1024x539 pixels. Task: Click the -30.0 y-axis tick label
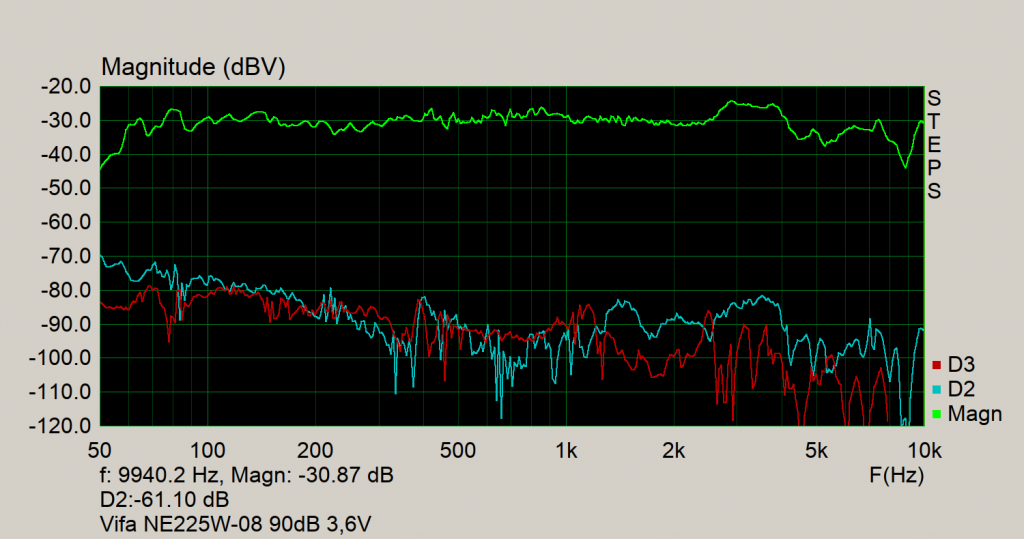click(x=66, y=121)
